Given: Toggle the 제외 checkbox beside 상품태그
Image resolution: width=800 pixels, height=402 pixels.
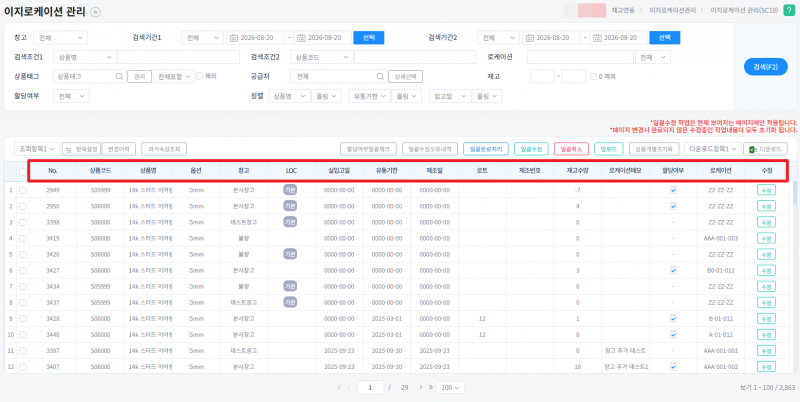Looking at the screenshot, I should click(200, 76).
